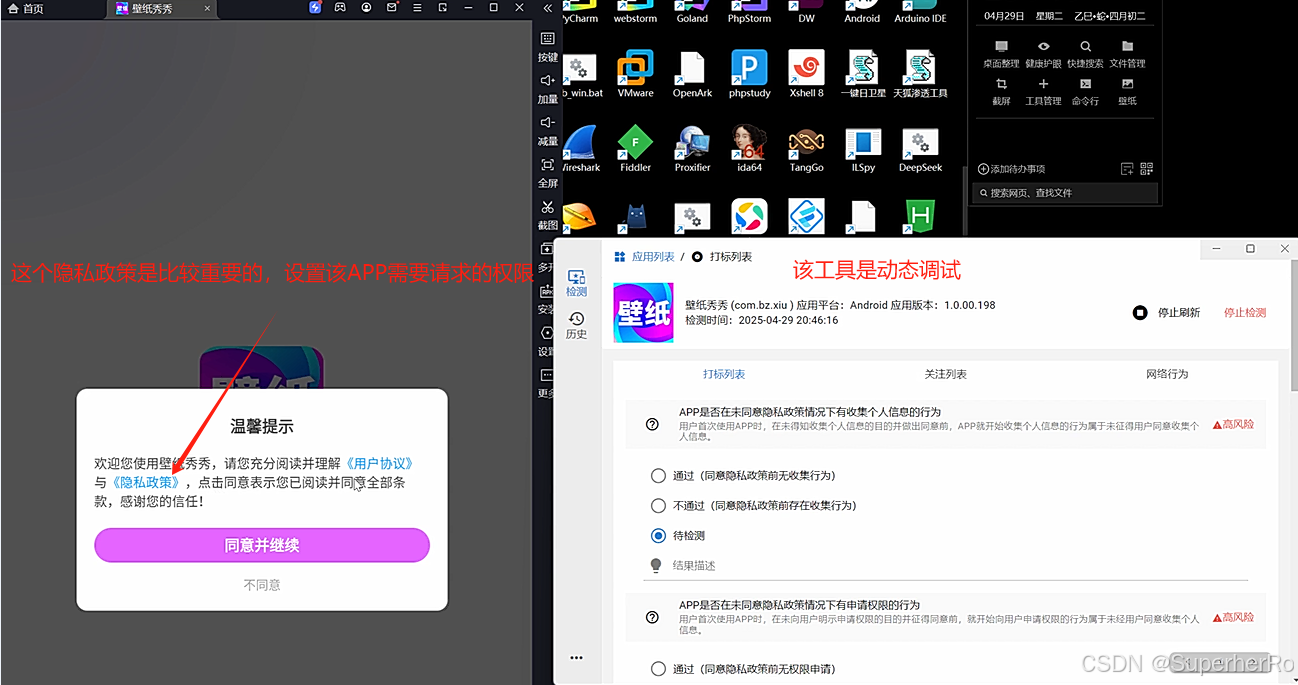Open the gamepad icon in emulator titlebar
The image size is (1298, 685).
[x=340, y=7]
